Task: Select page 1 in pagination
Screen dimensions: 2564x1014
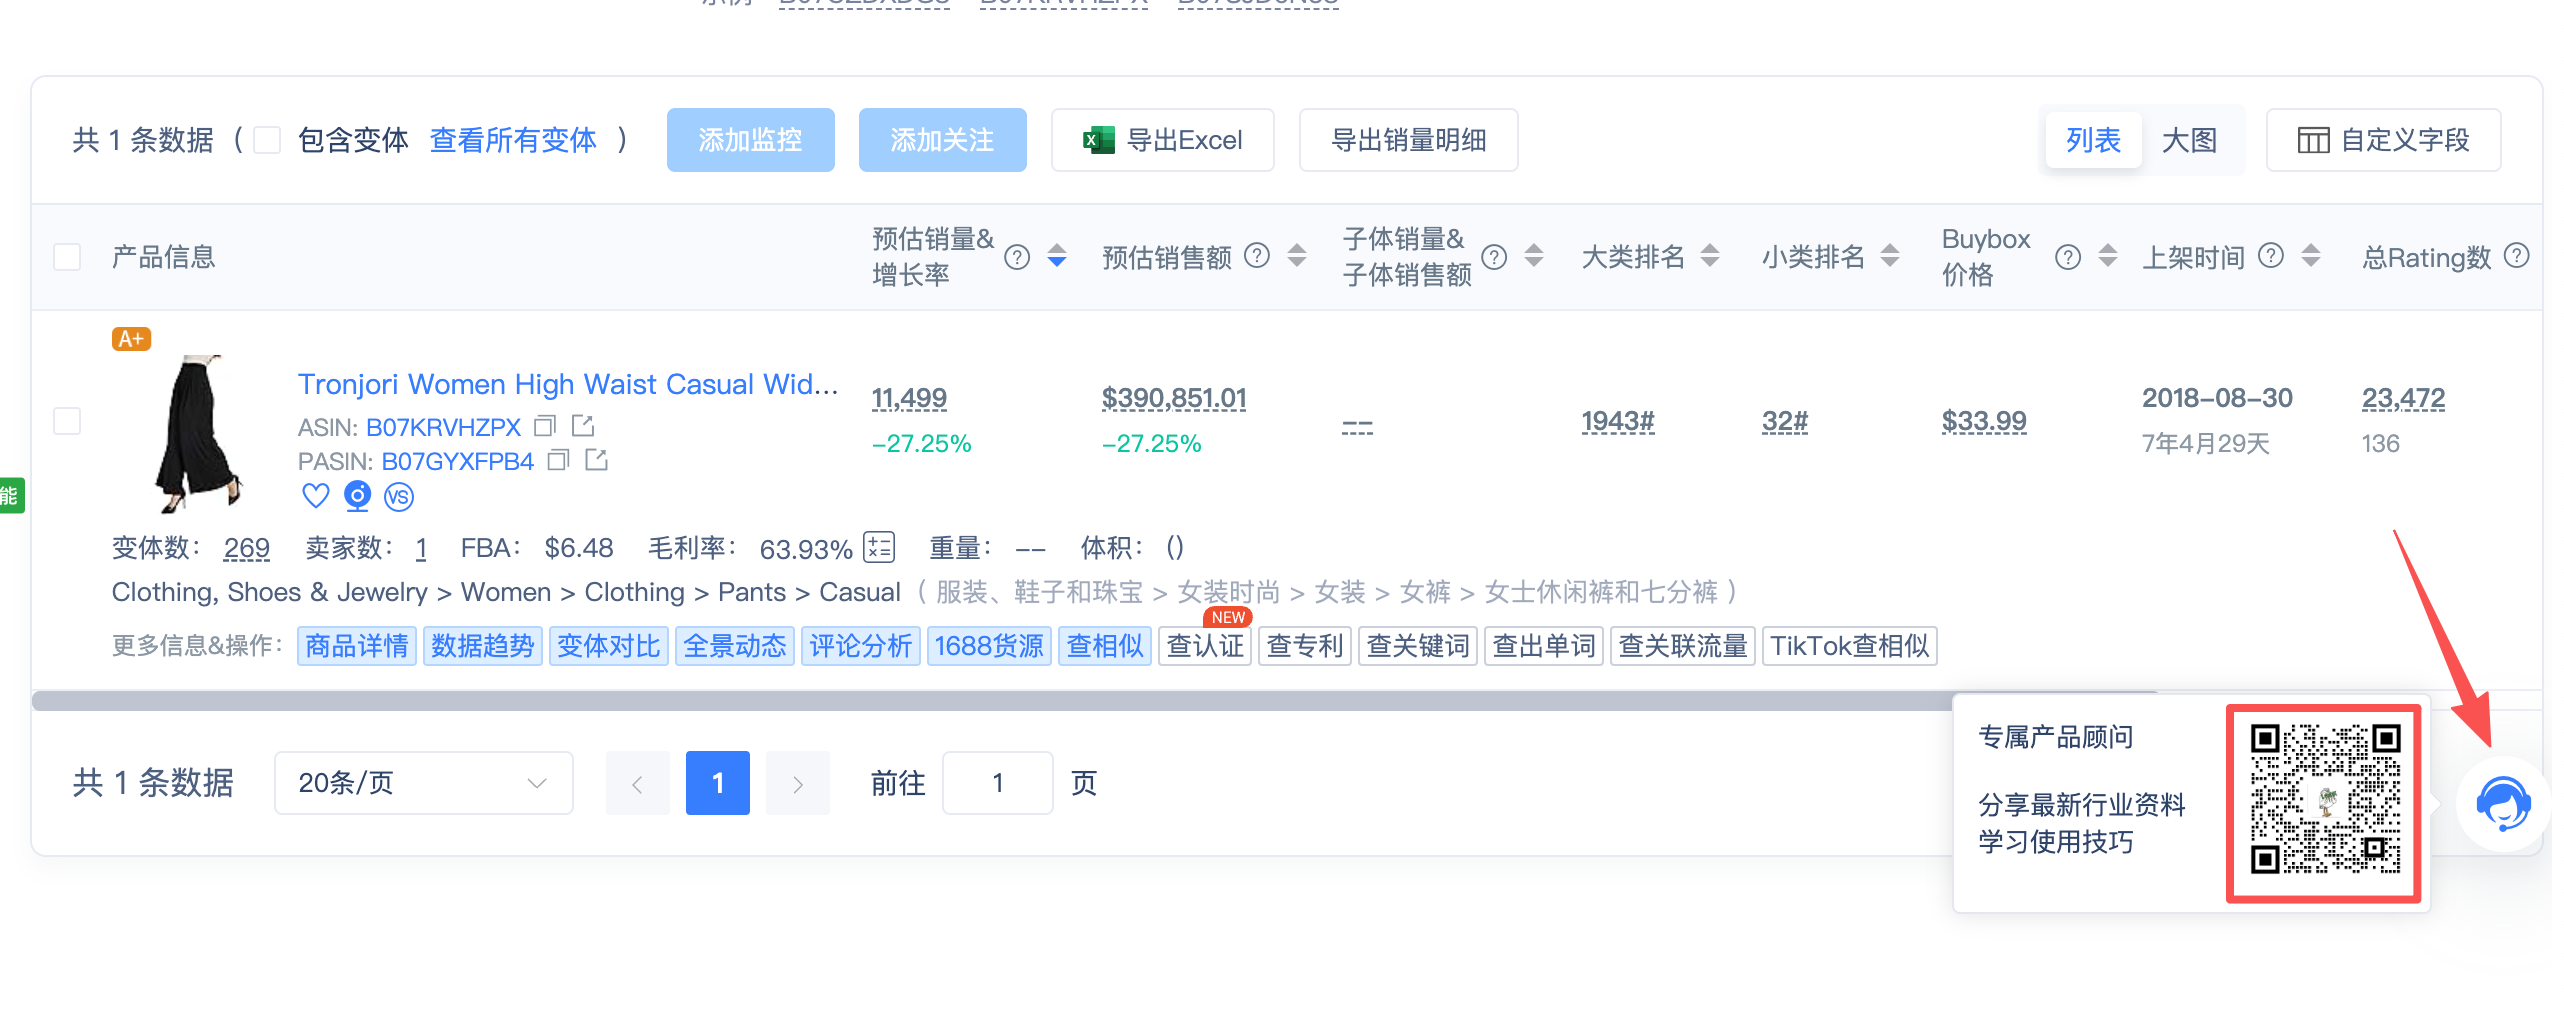Action: (718, 783)
